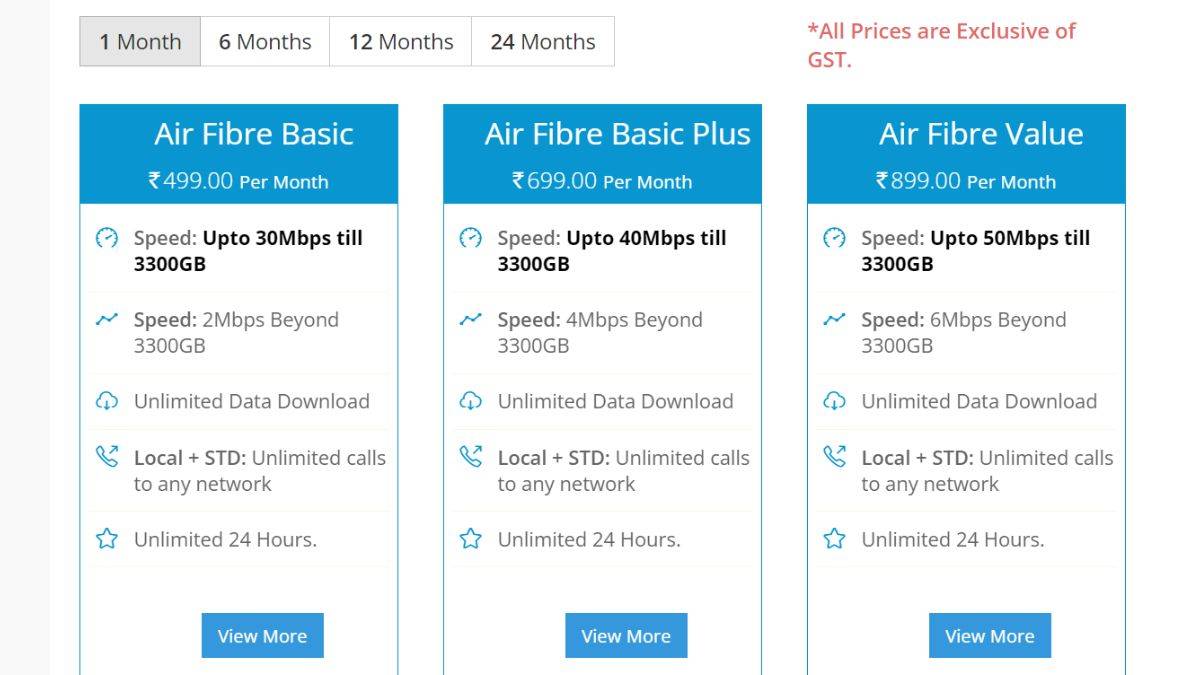1200x675 pixels.
Task: Click the star icon beside Unlimited 24 Hours on Basic Plus
Action: (472, 539)
